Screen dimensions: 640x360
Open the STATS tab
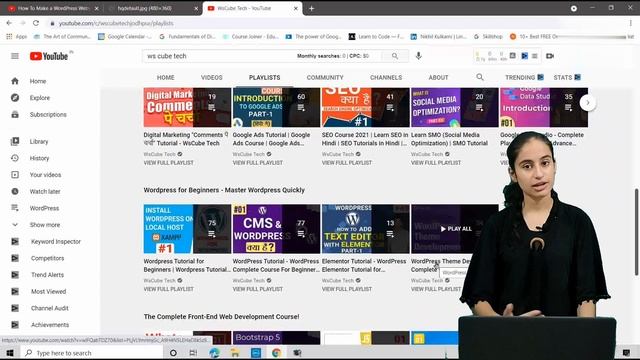[567, 78]
